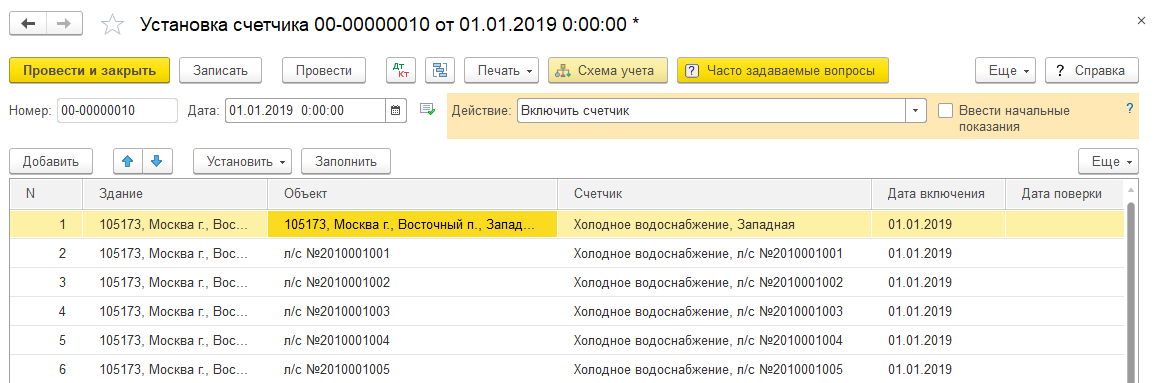The height and width of the screenshot is (383, 1156).
Task: Click Провести и закрыть
Action: (x=90, y=71)
